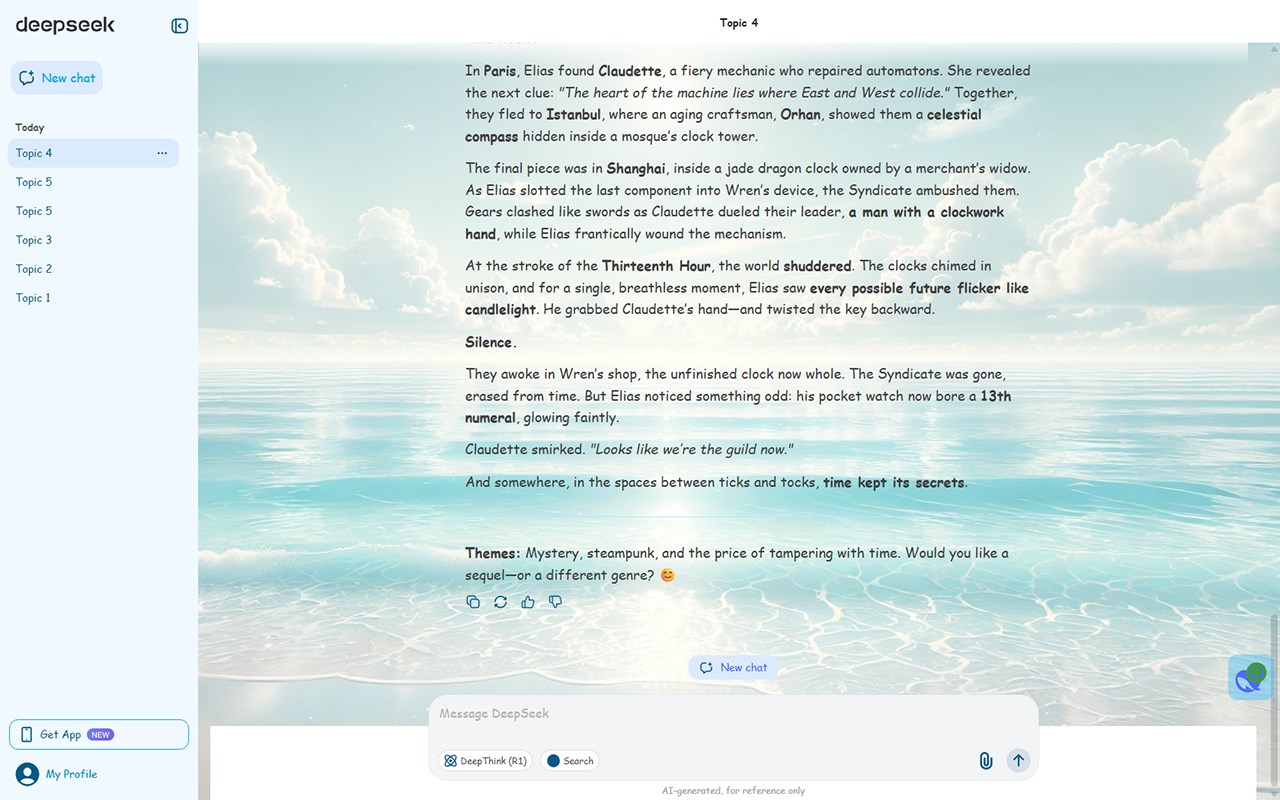This screenshot has height=800, width=1280.
Task: Open the Get App button
Action: (x=99, y=734)
